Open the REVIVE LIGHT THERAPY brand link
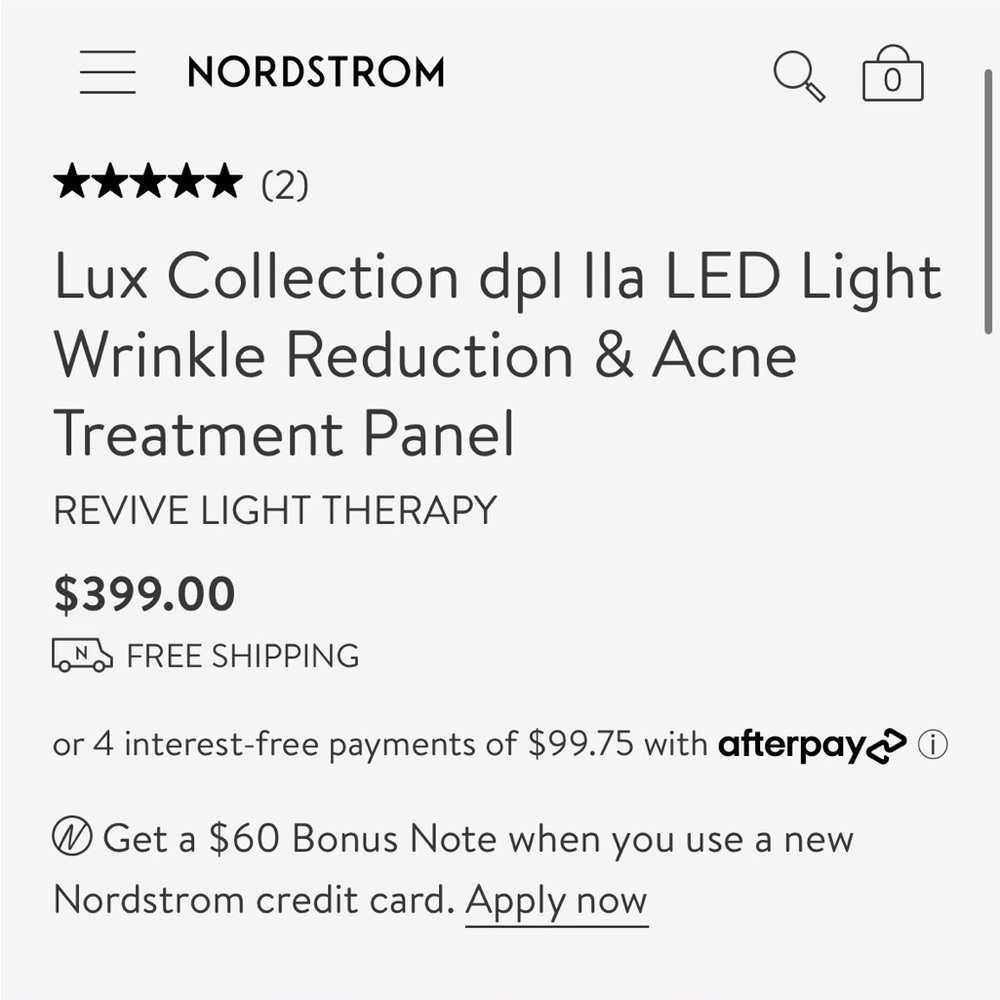 tap(275, 510)
